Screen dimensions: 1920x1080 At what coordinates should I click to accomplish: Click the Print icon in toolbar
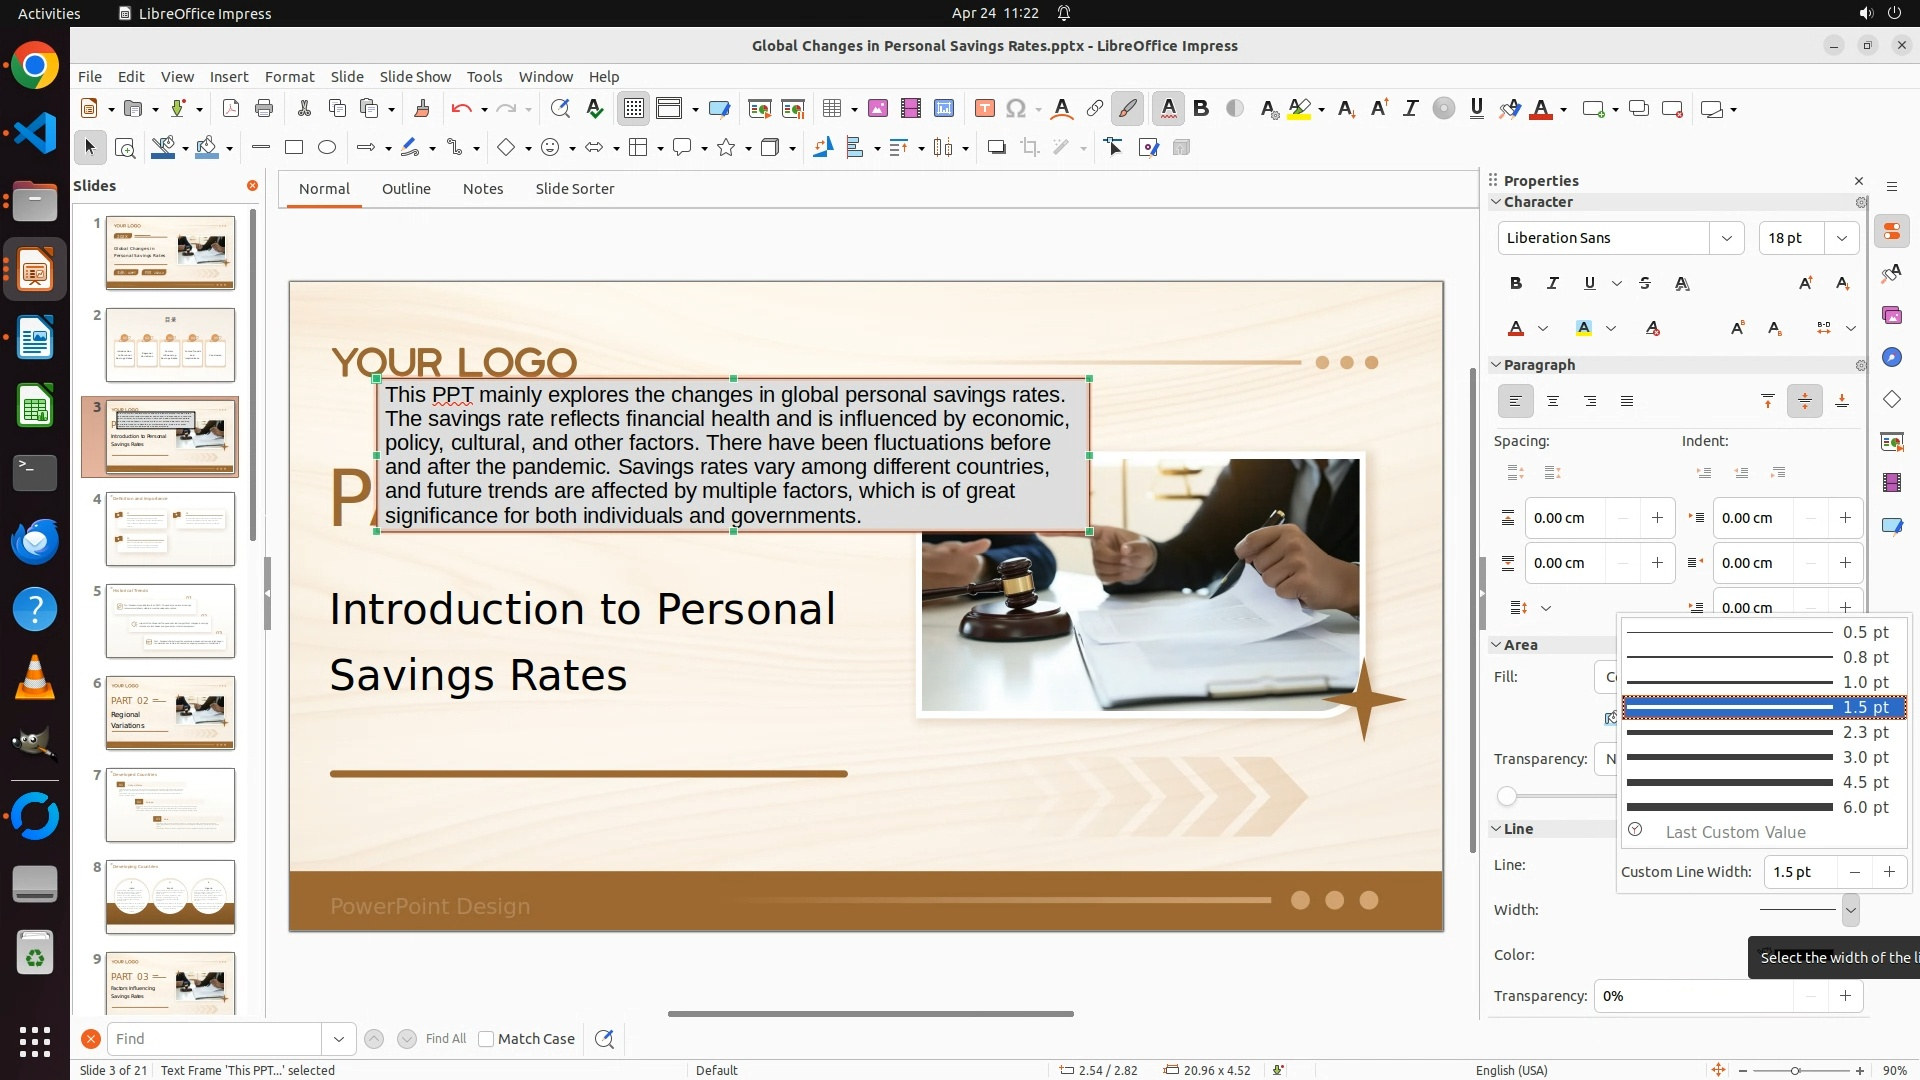coord(264,109)
